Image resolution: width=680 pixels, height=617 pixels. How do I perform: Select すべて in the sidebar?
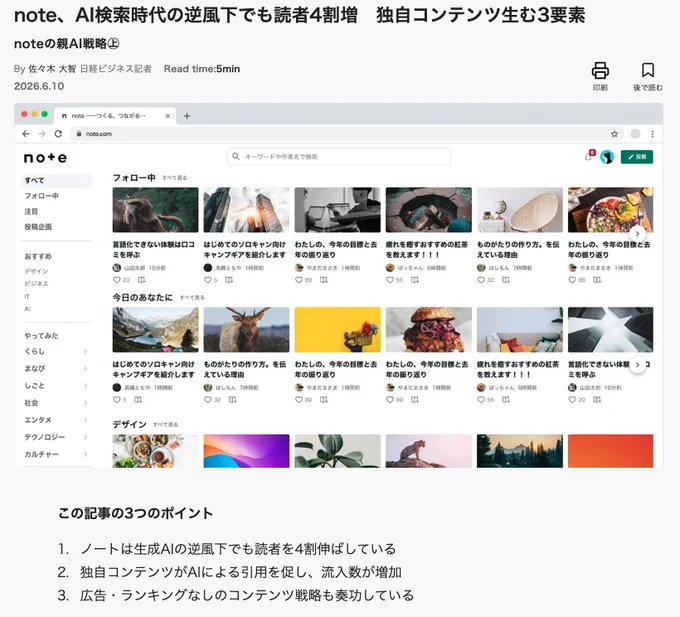click(57, 180)
